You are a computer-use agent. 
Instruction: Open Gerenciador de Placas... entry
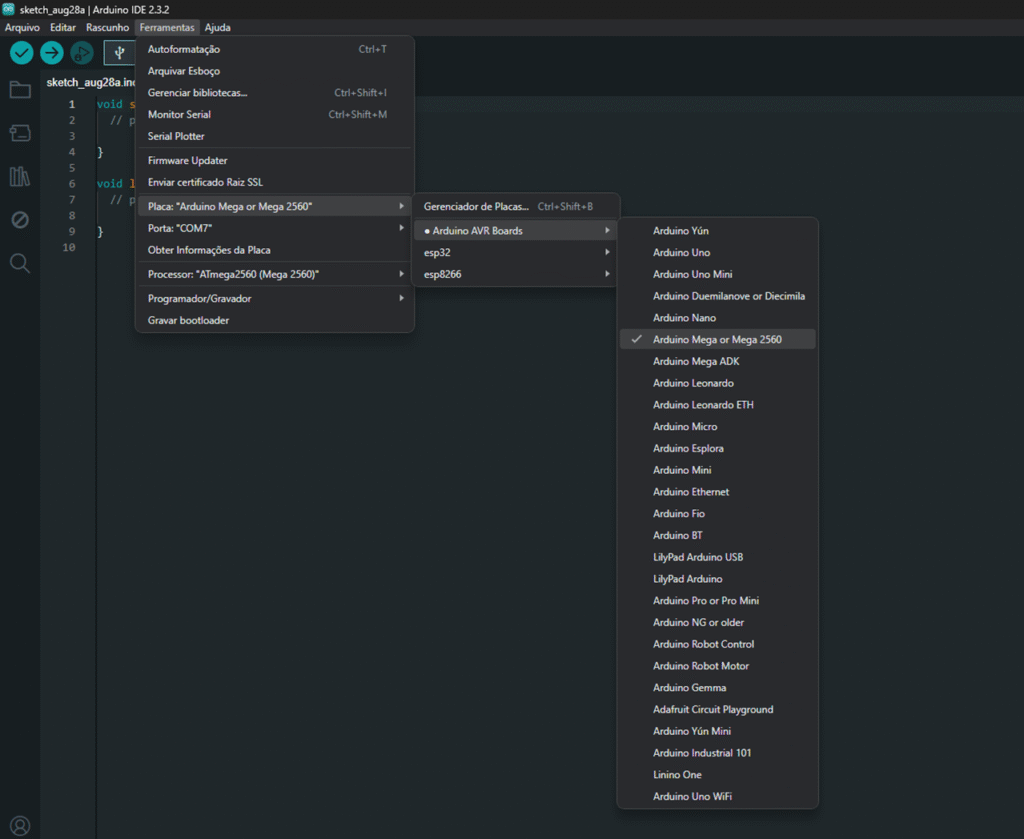516,206
